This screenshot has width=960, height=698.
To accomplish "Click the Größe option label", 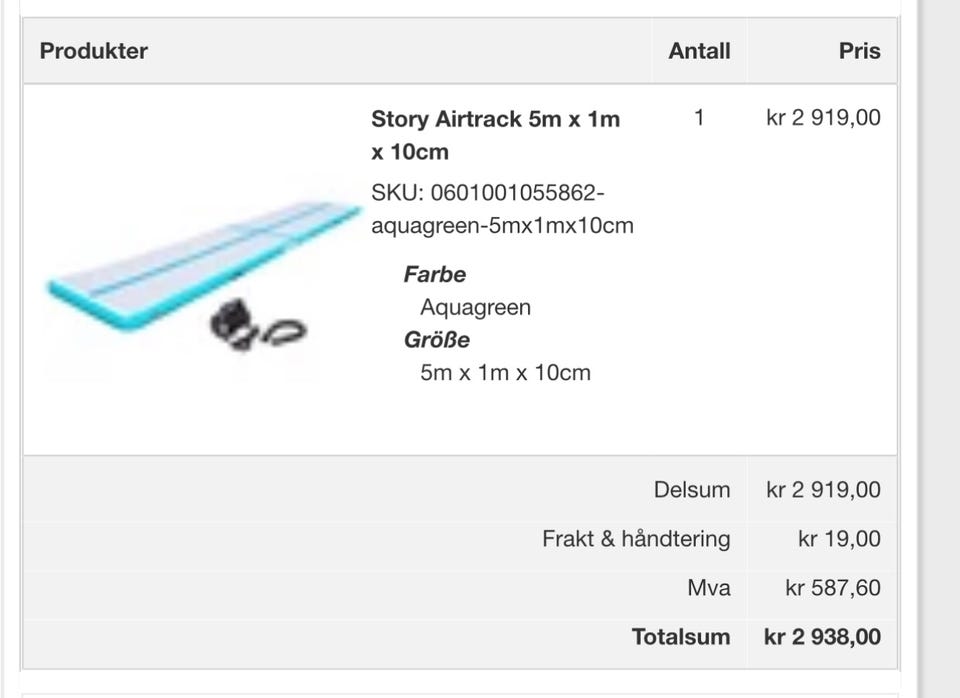I will click(437, 339).
